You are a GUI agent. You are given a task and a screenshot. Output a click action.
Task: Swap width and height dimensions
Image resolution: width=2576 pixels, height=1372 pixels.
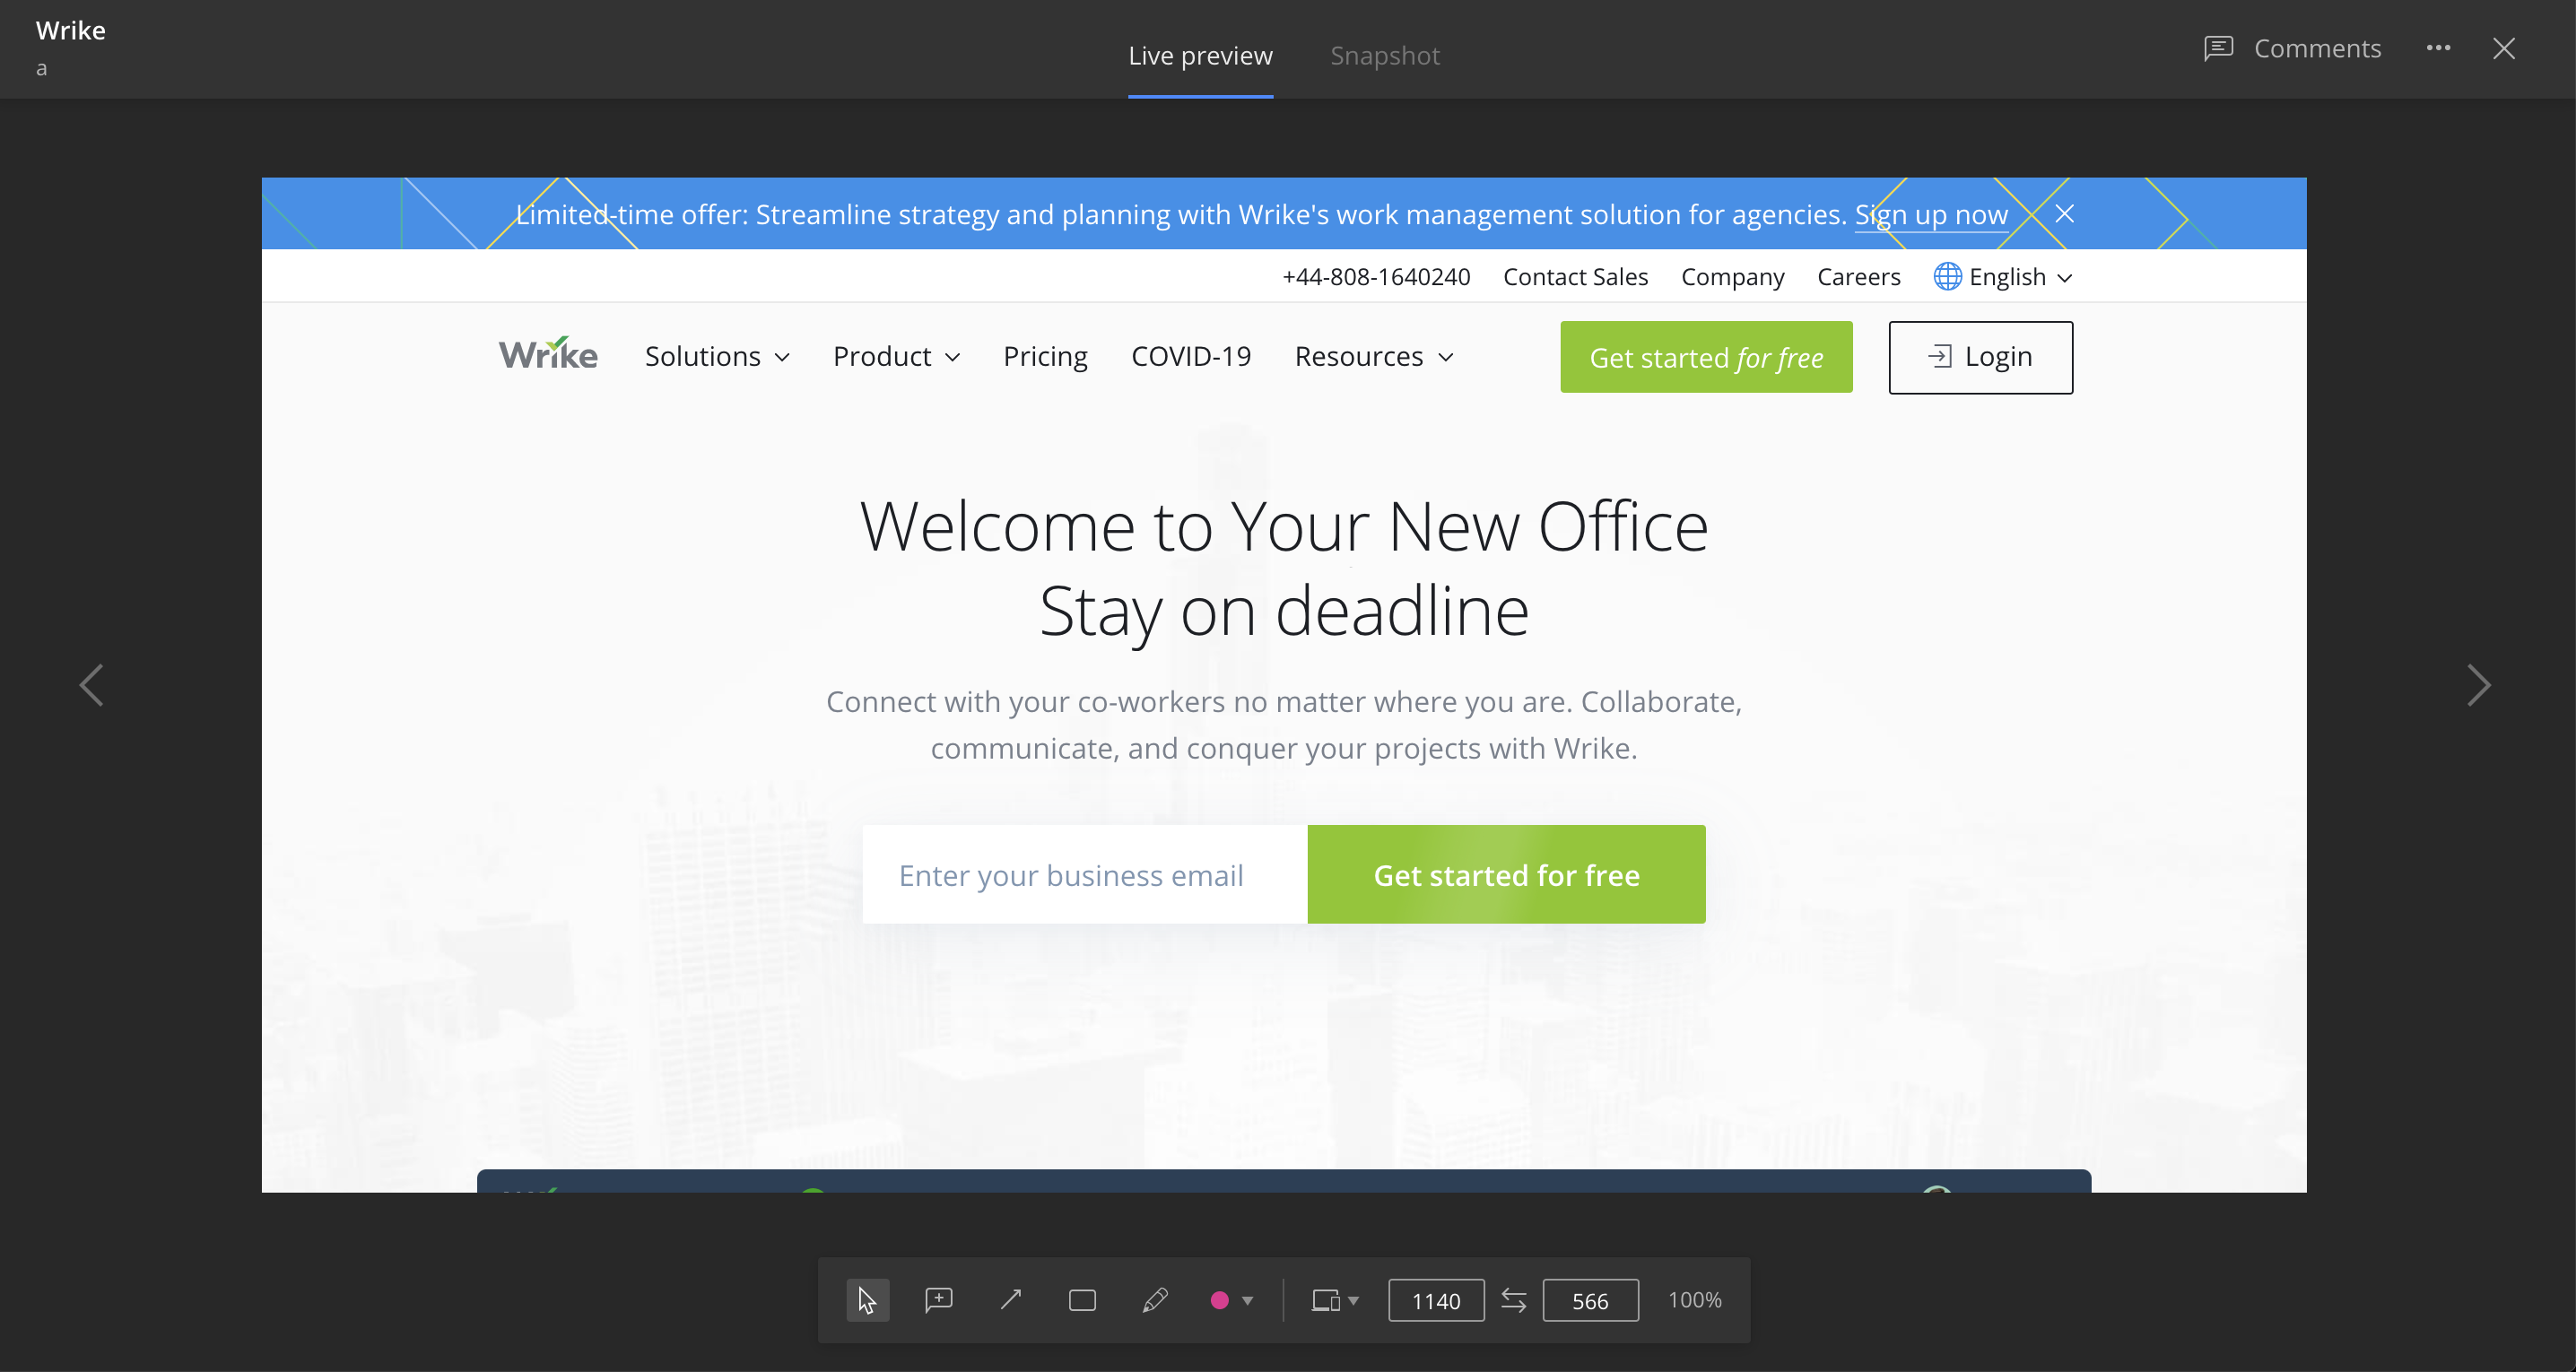tap(1513, 1300)
